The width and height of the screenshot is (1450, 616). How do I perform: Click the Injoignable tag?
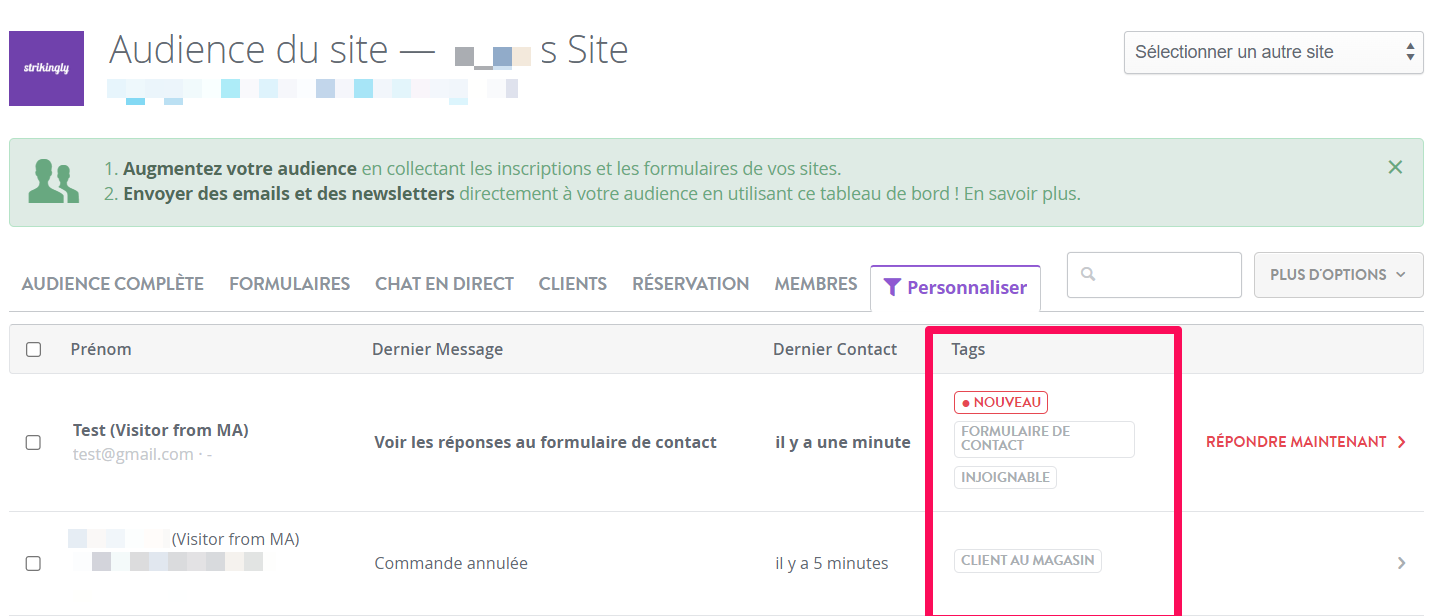click(1005, 477)
